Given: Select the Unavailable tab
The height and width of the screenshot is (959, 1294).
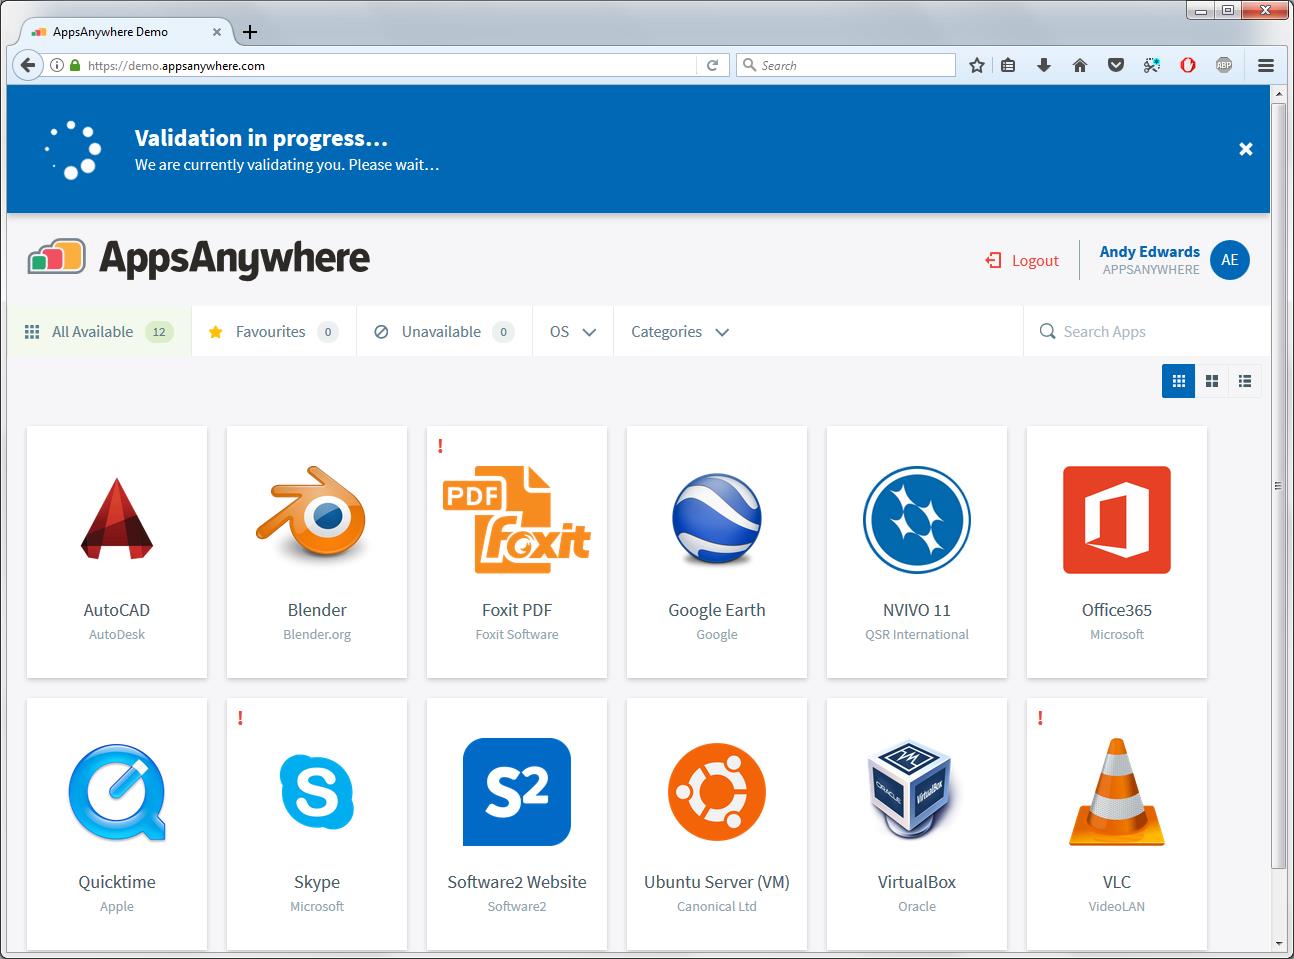Looking at the screenshot, I should click(x=444, y=331).
